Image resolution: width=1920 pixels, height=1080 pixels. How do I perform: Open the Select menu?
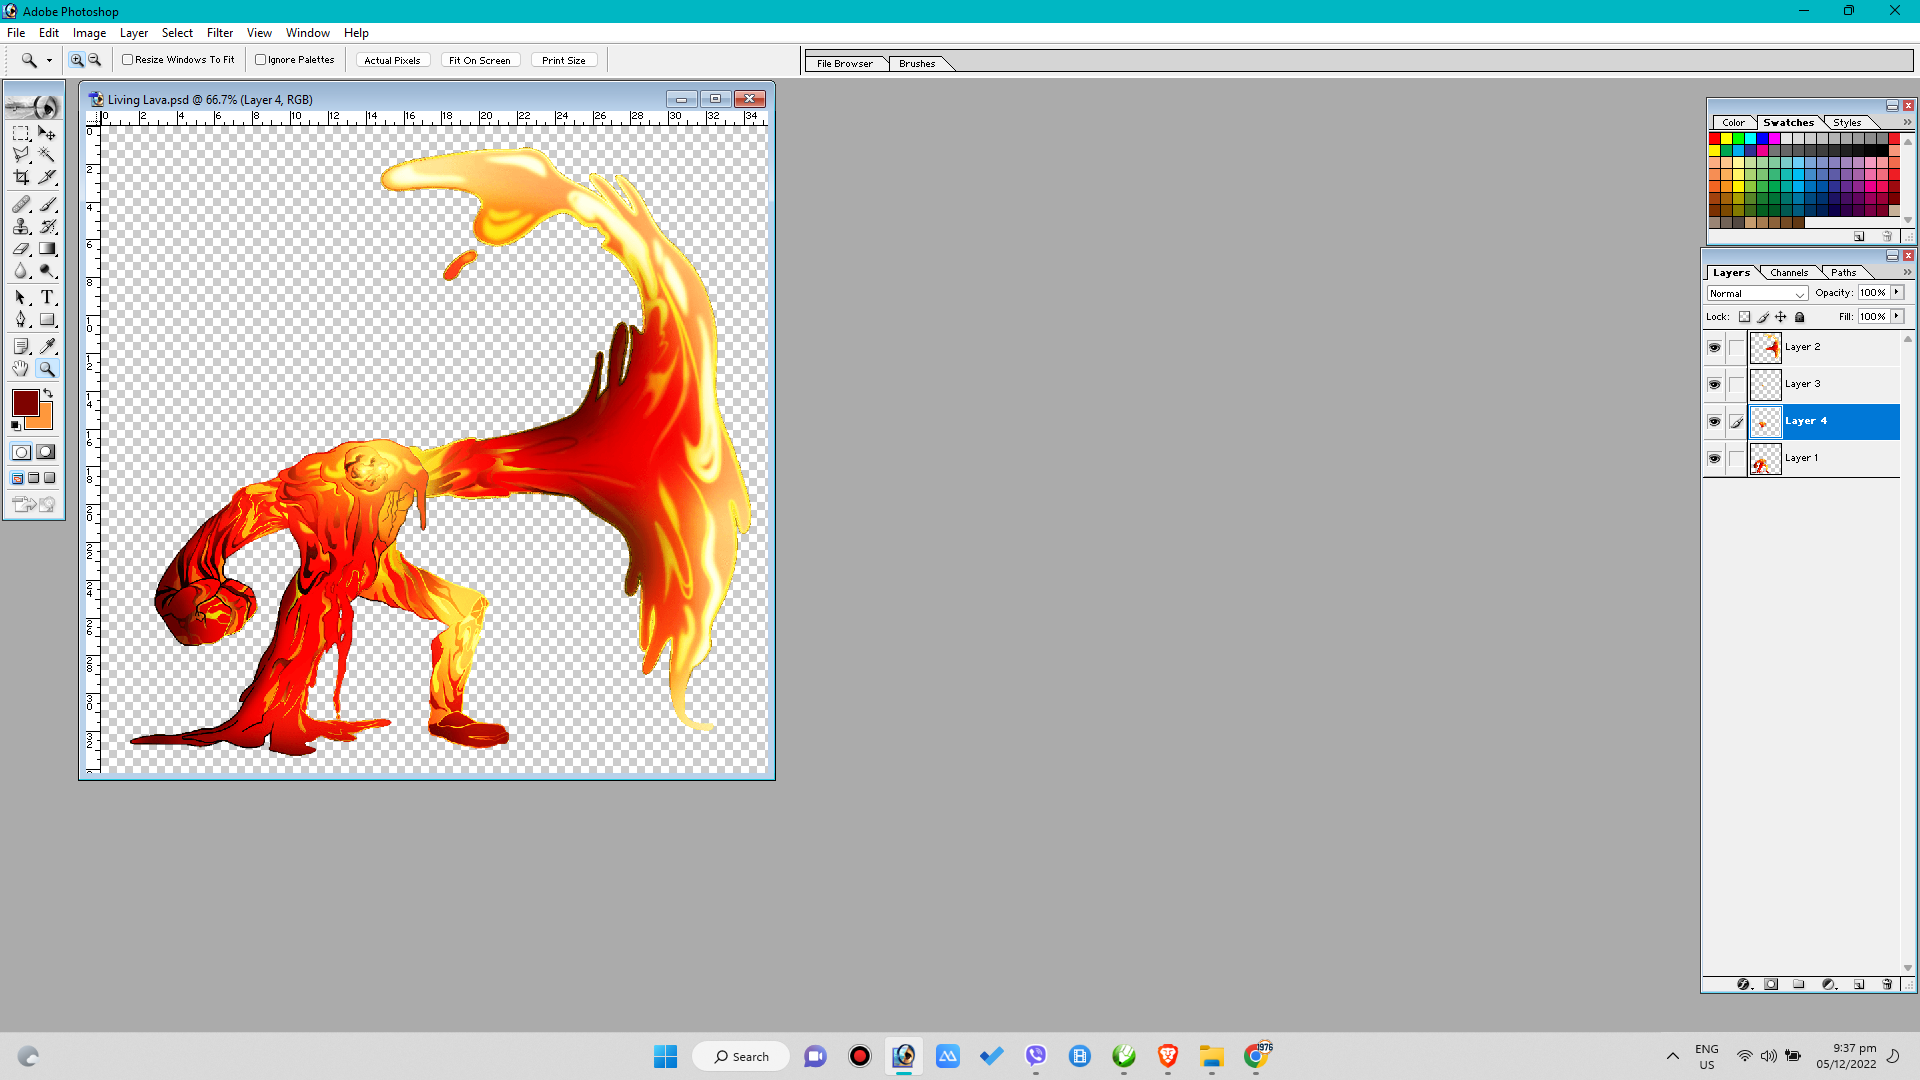(177, 33)
